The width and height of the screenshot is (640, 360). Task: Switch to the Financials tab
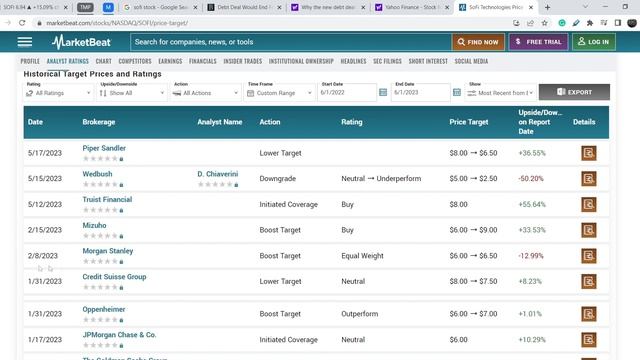tap(203, 61)
